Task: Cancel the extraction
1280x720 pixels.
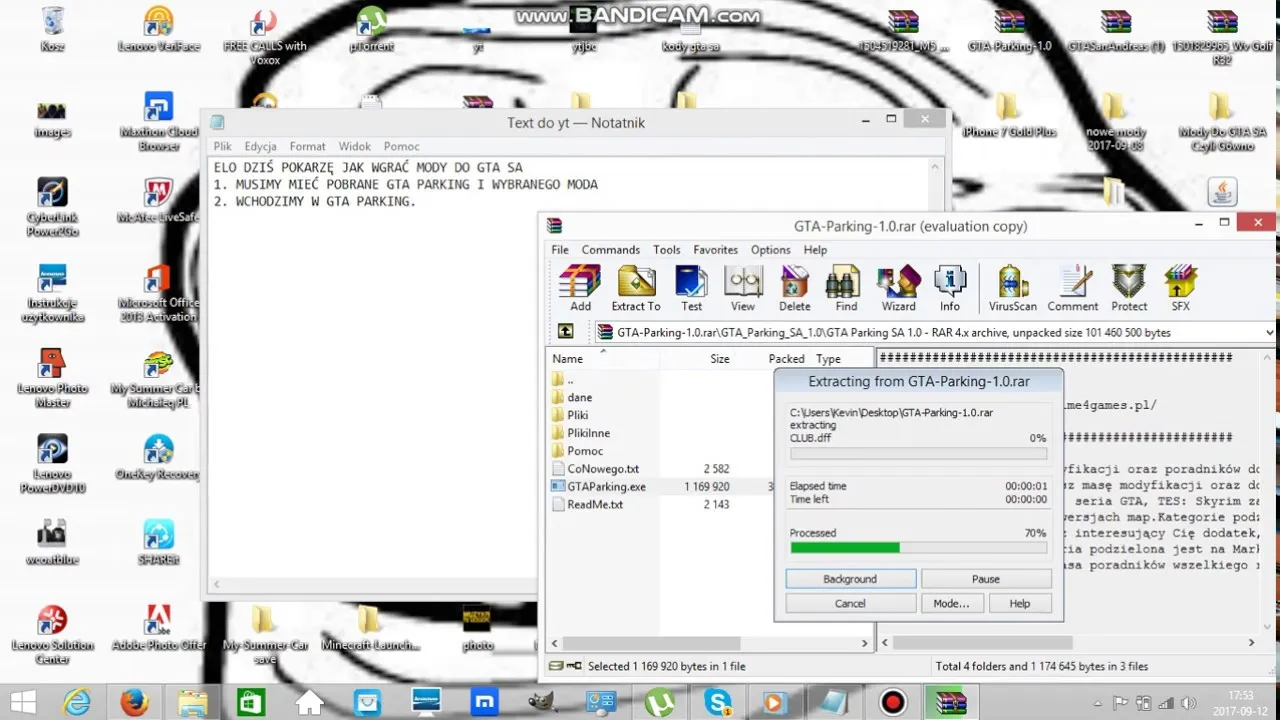Action: 850,604
